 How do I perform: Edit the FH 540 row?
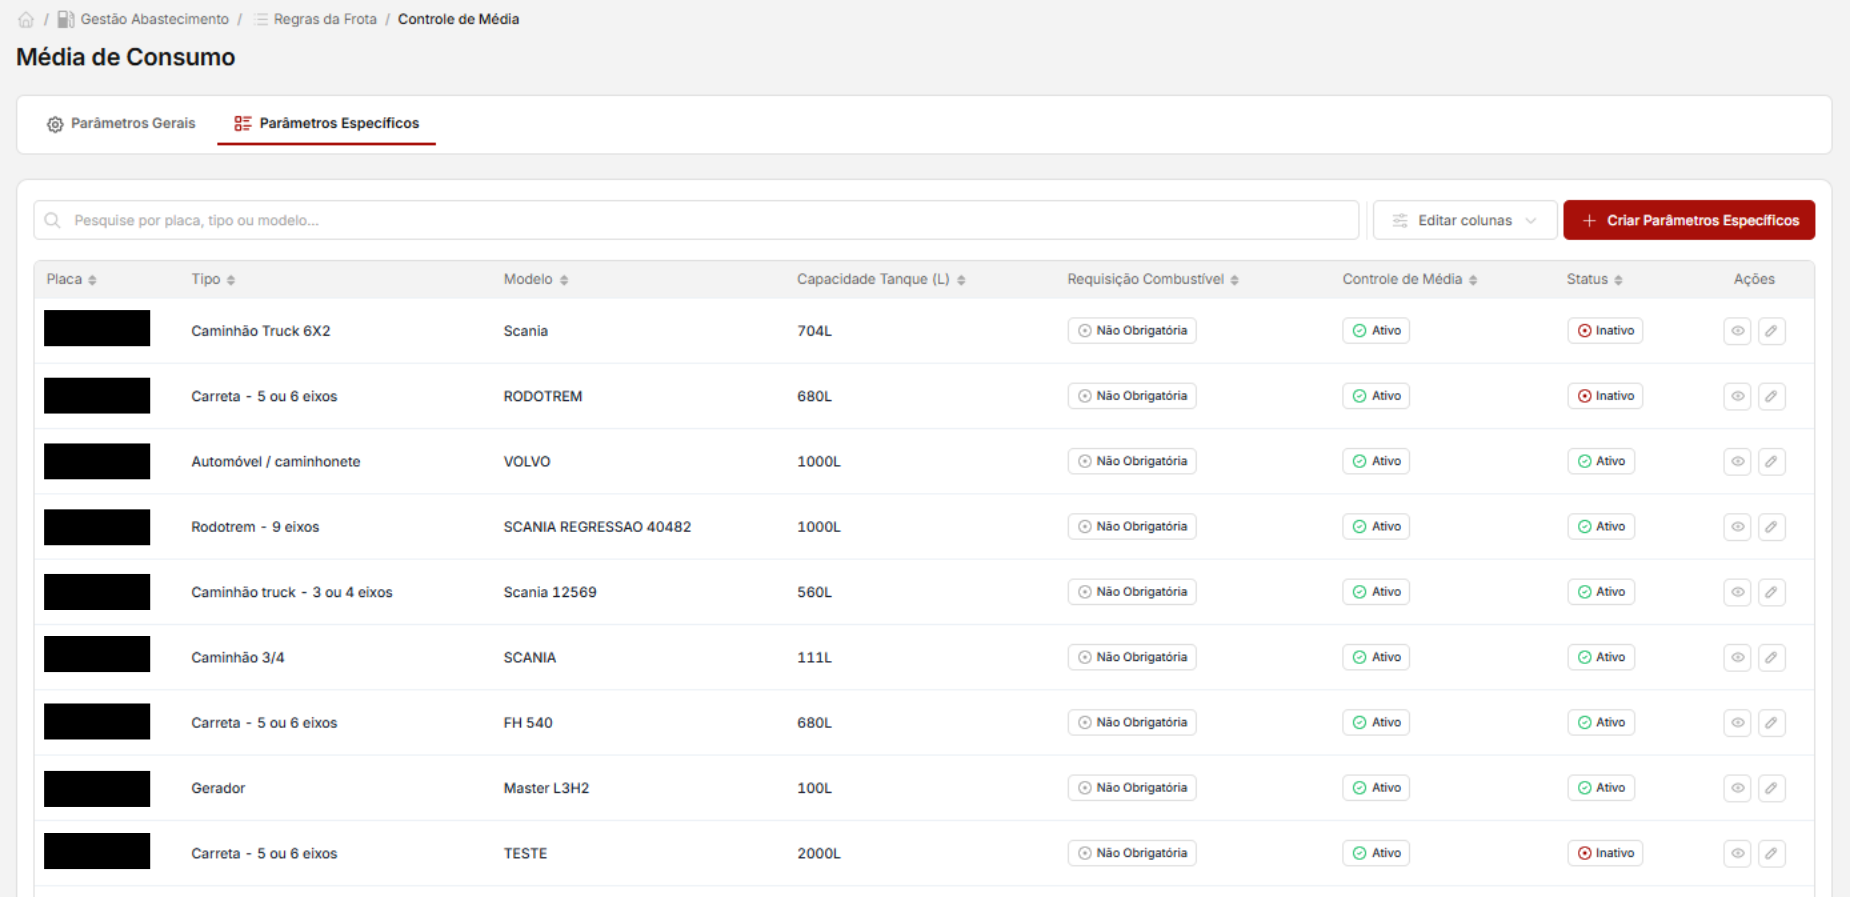[x=1771, y=723]
